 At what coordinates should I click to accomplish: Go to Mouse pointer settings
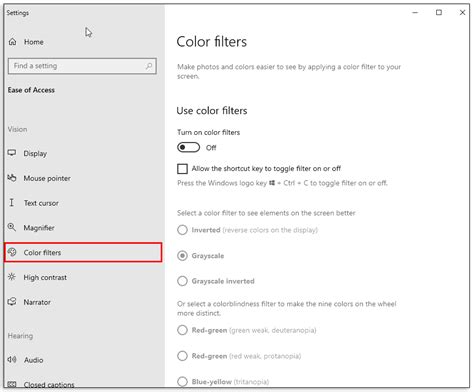pos(47,178)
